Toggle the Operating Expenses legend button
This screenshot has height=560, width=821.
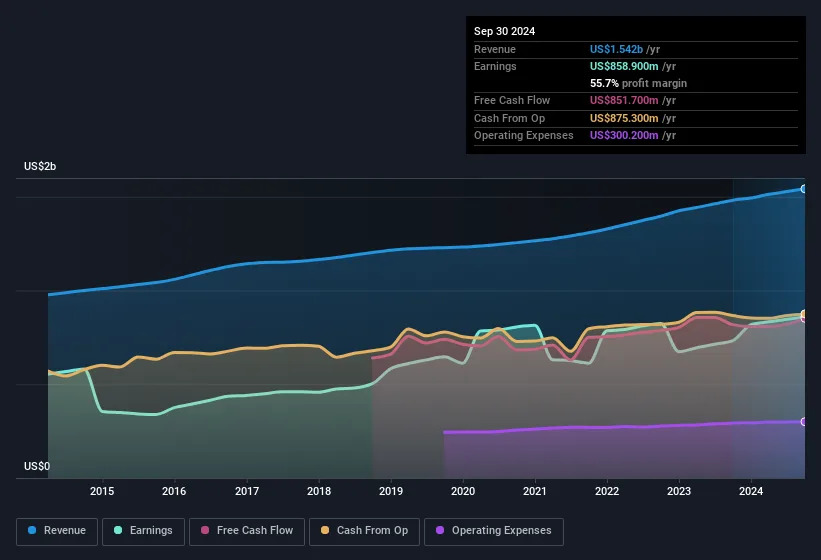click(x=494, y=531)
